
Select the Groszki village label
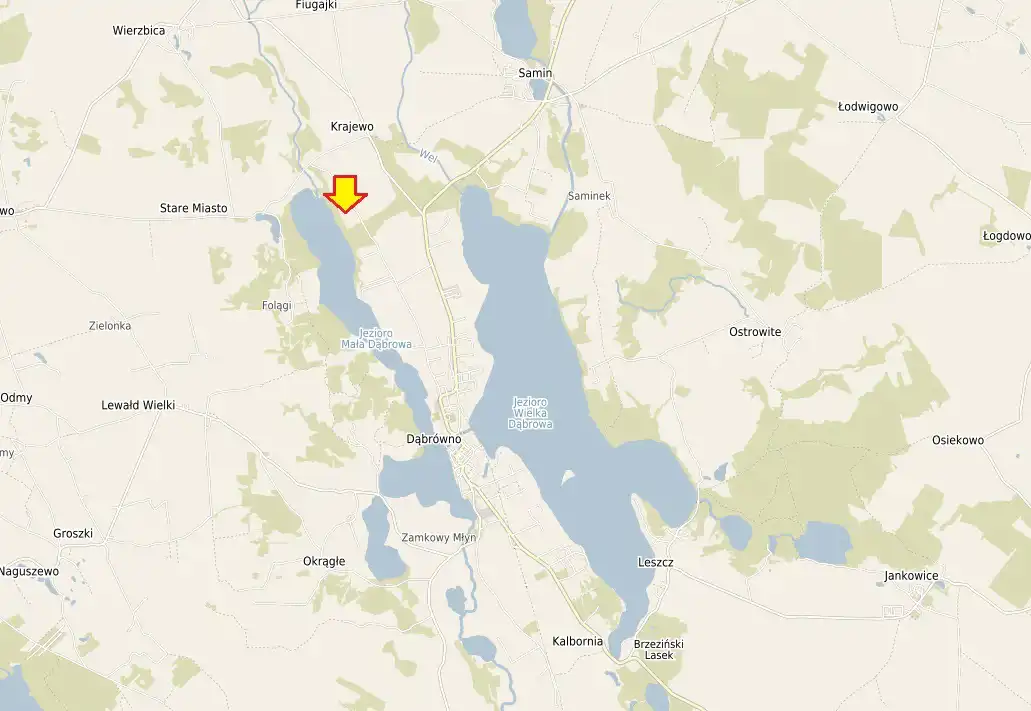click(x=73, y=533)
